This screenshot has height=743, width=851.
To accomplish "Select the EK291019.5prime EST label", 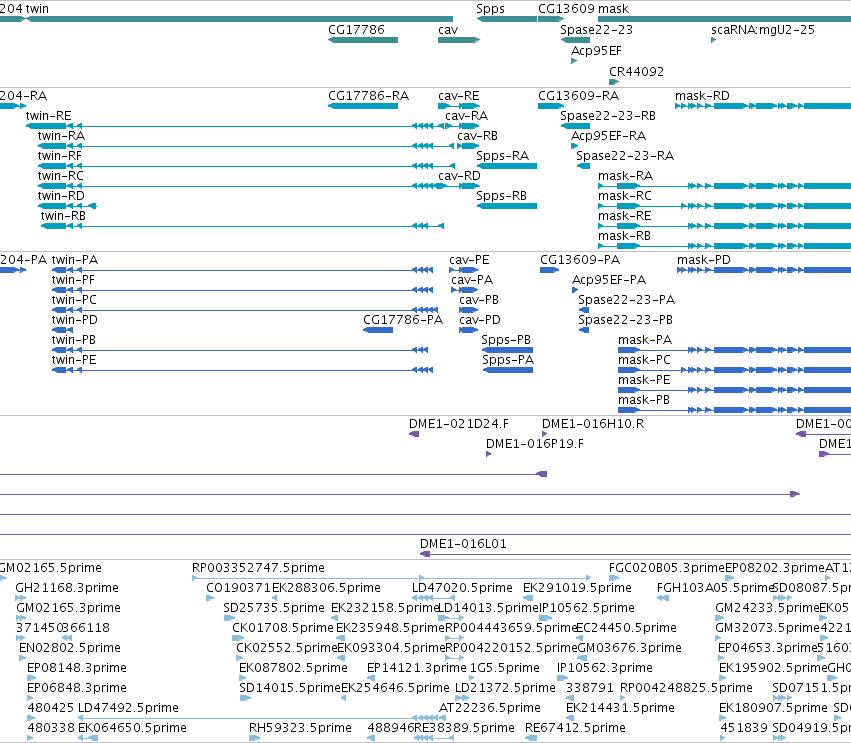I will pyautogui.click(x=577, y=588).
